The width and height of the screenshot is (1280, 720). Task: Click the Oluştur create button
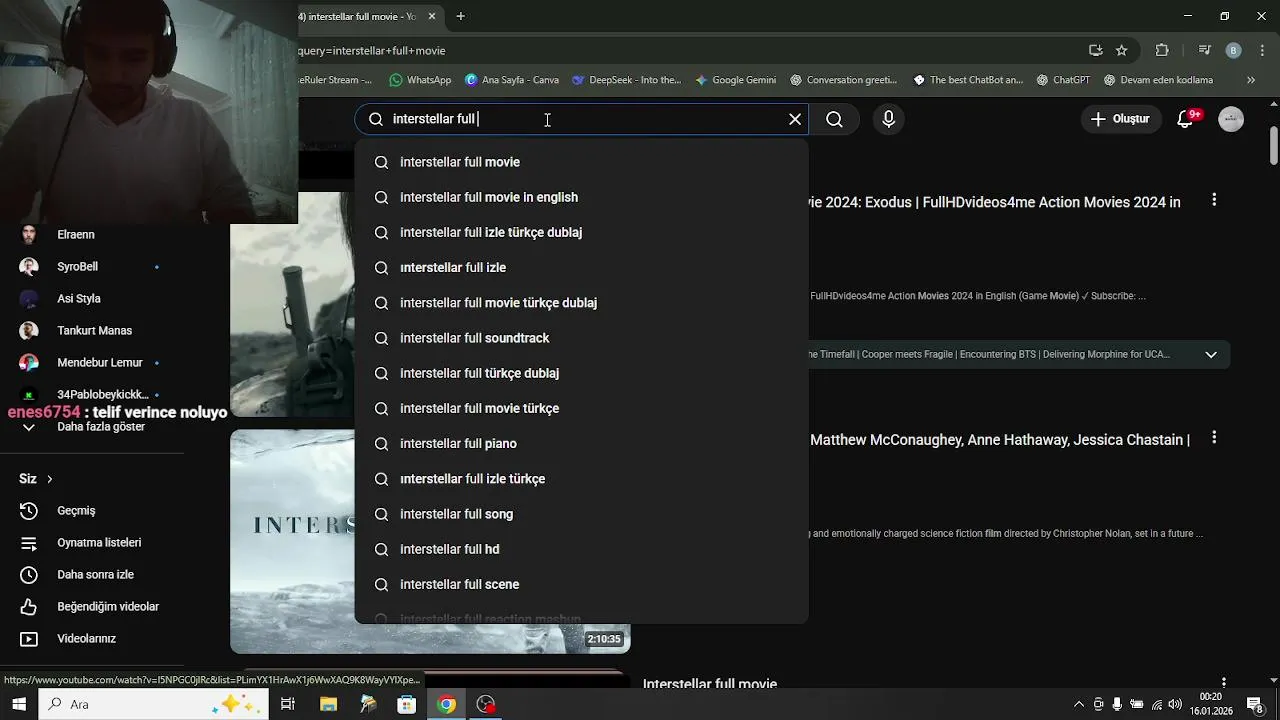tap(1121, 119)
